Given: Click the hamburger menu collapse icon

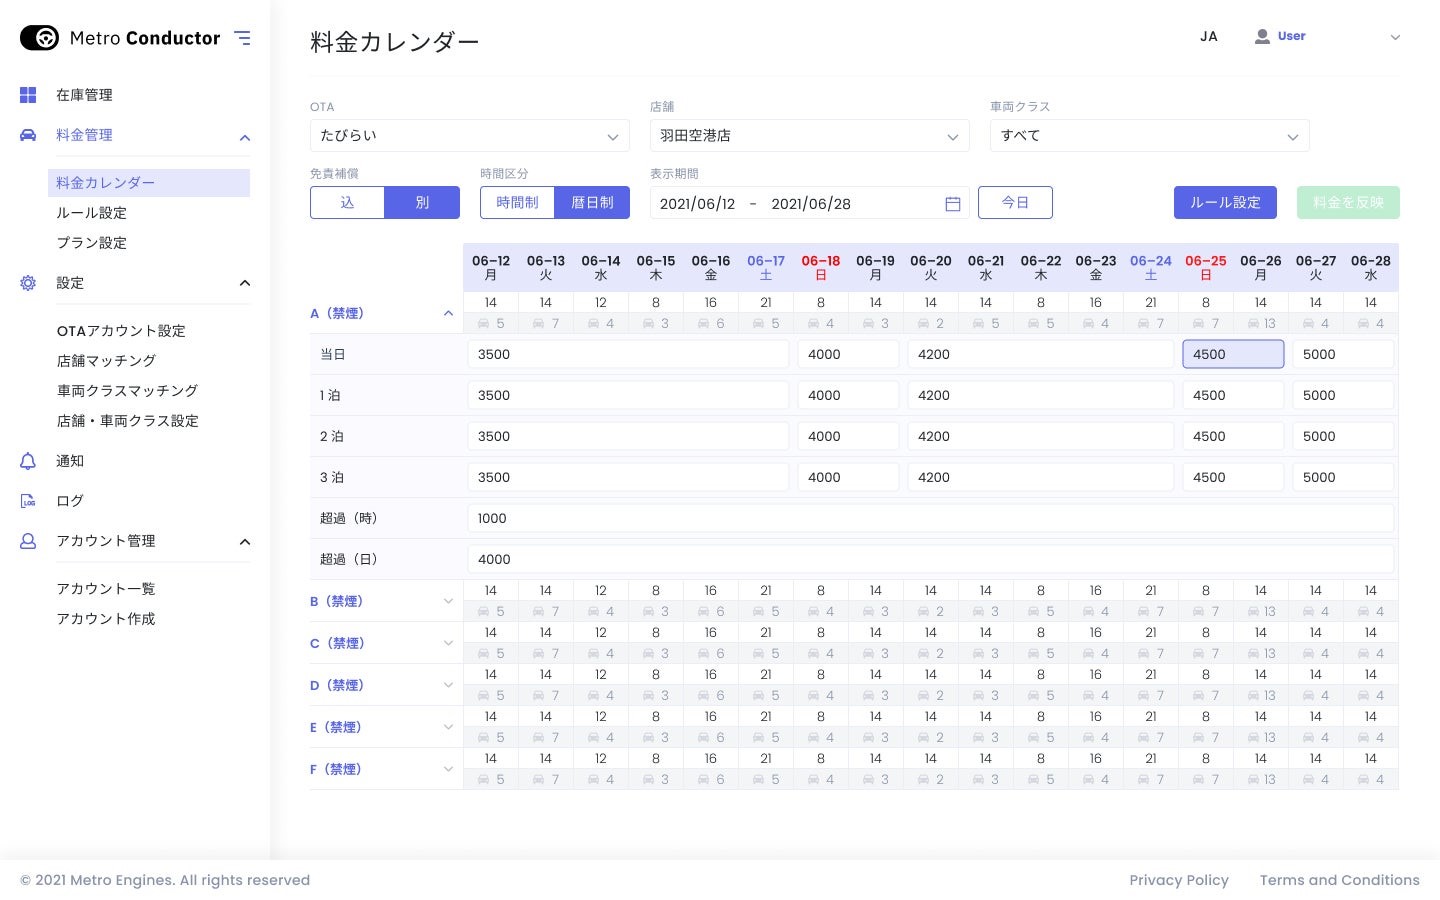Looking at the screenshot, I should pyautogui.click(x=242, y=38).
